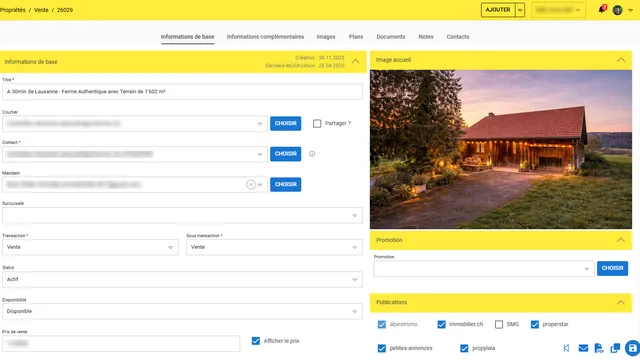Toggle the Partager checkbox
Viewport: 640px width, 360px height.
[x=317, y=123]
